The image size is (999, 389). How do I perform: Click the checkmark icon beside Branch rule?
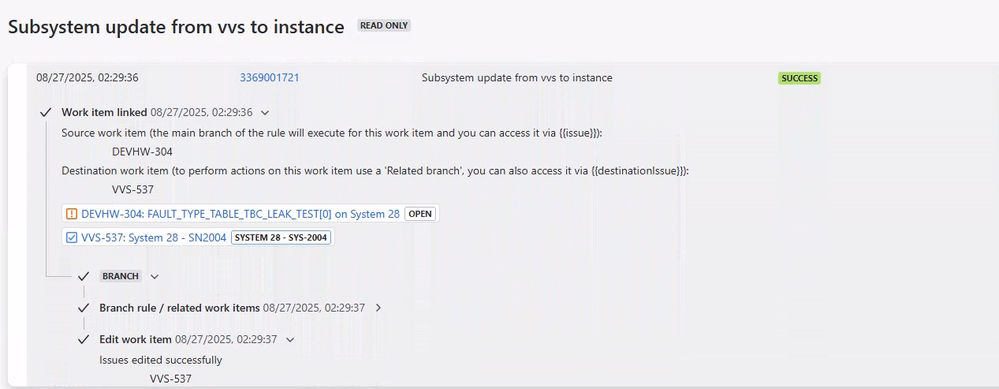click(83, 308)
